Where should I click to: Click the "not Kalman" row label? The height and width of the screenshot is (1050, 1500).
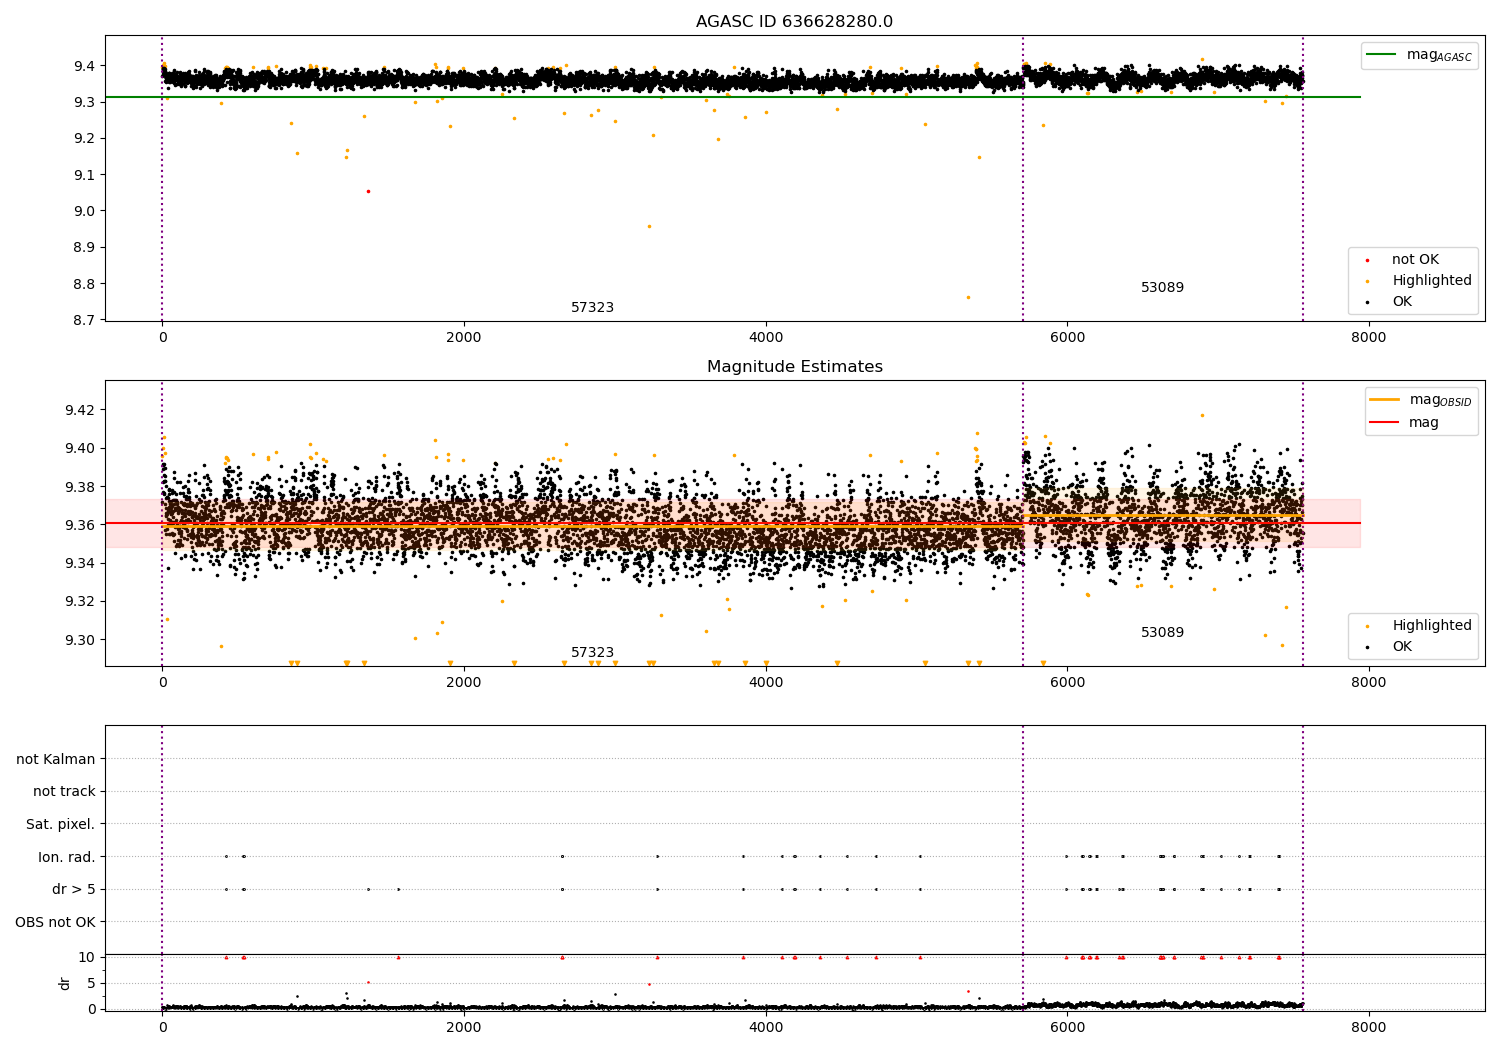pos(56,759)
